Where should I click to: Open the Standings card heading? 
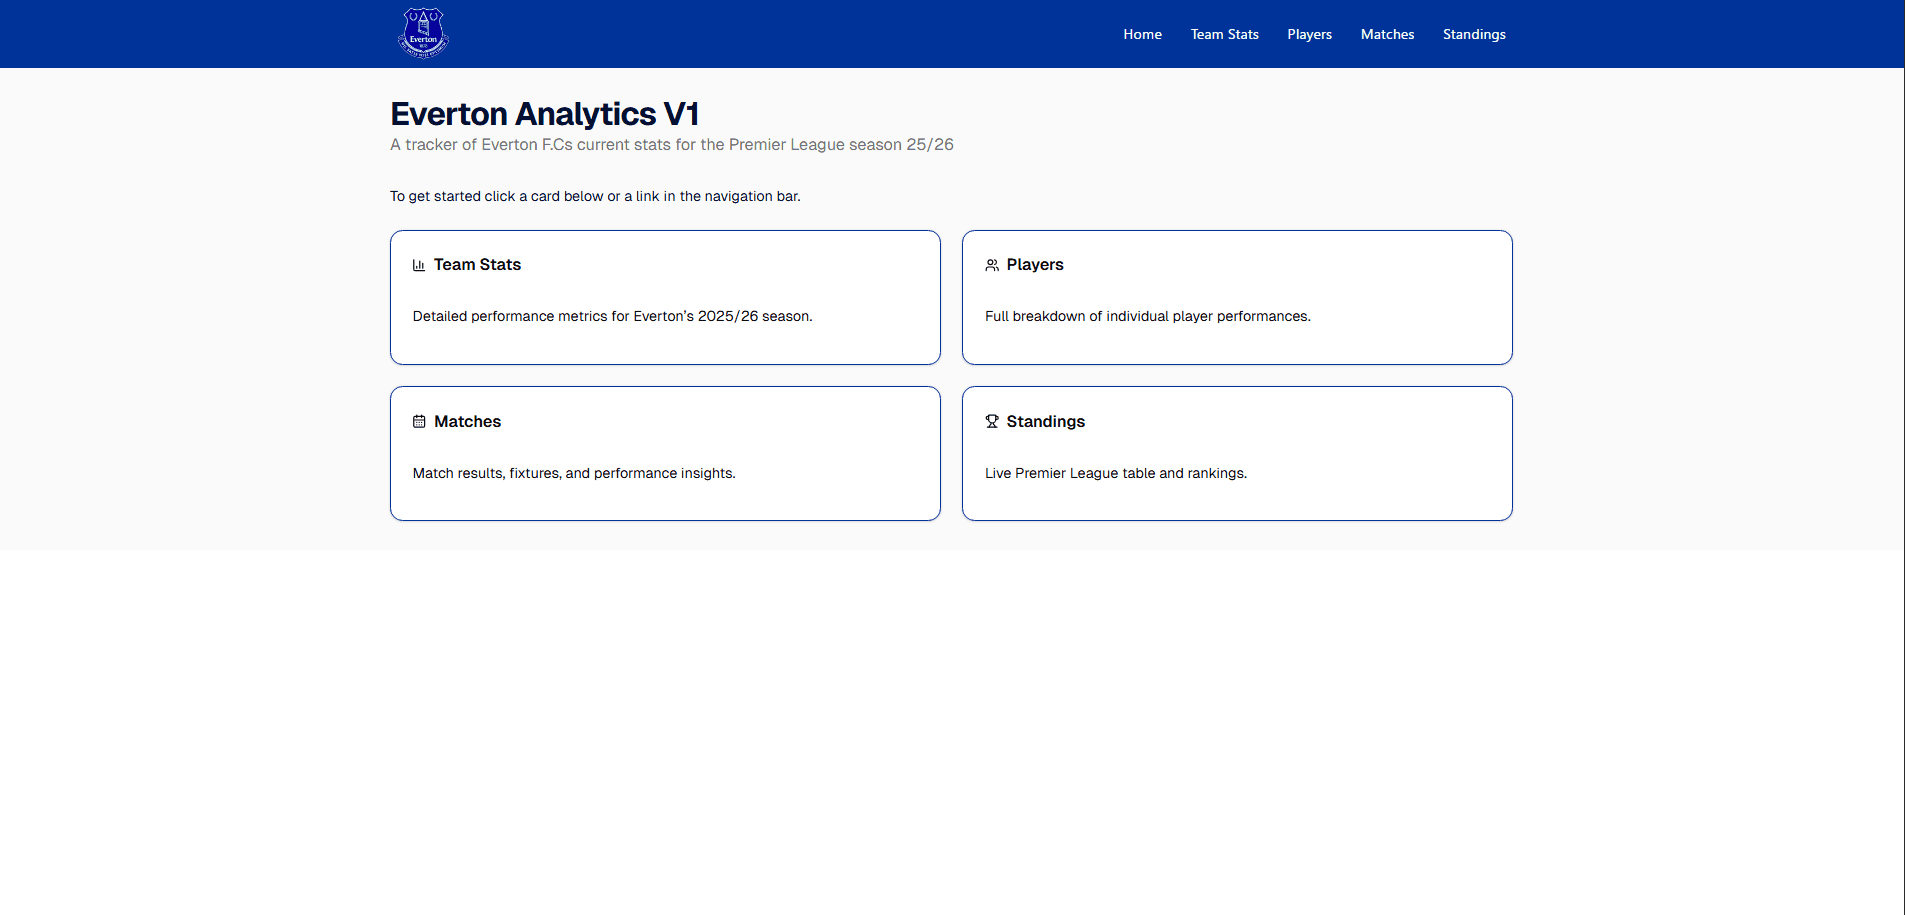click(1045, 422)
